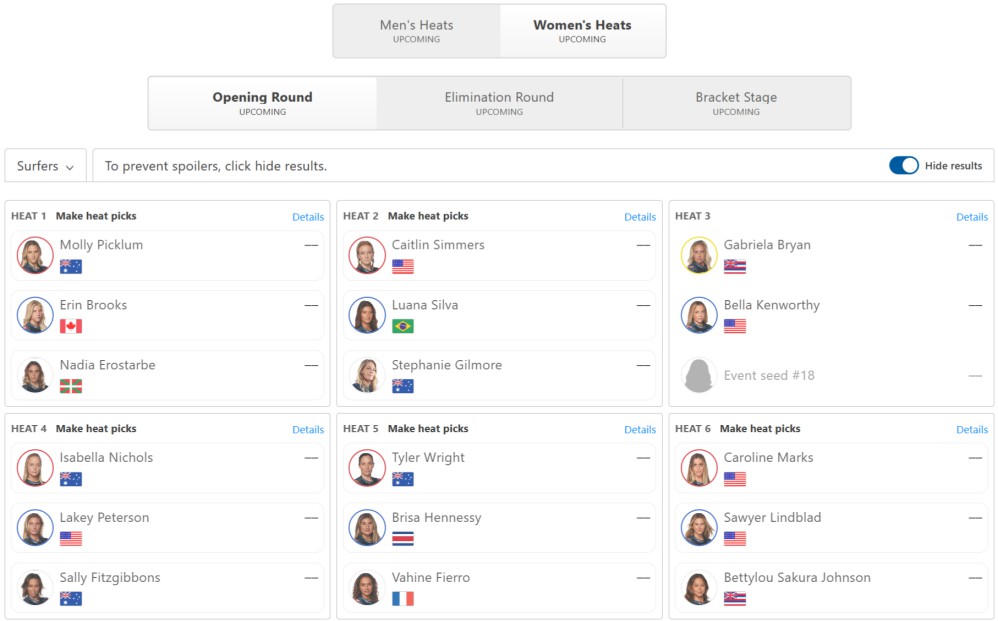Click Caitlin Simmers' profile picture
Image resolution: width=998 pixels, height=621 pixels.
click(x=367, y=255)
